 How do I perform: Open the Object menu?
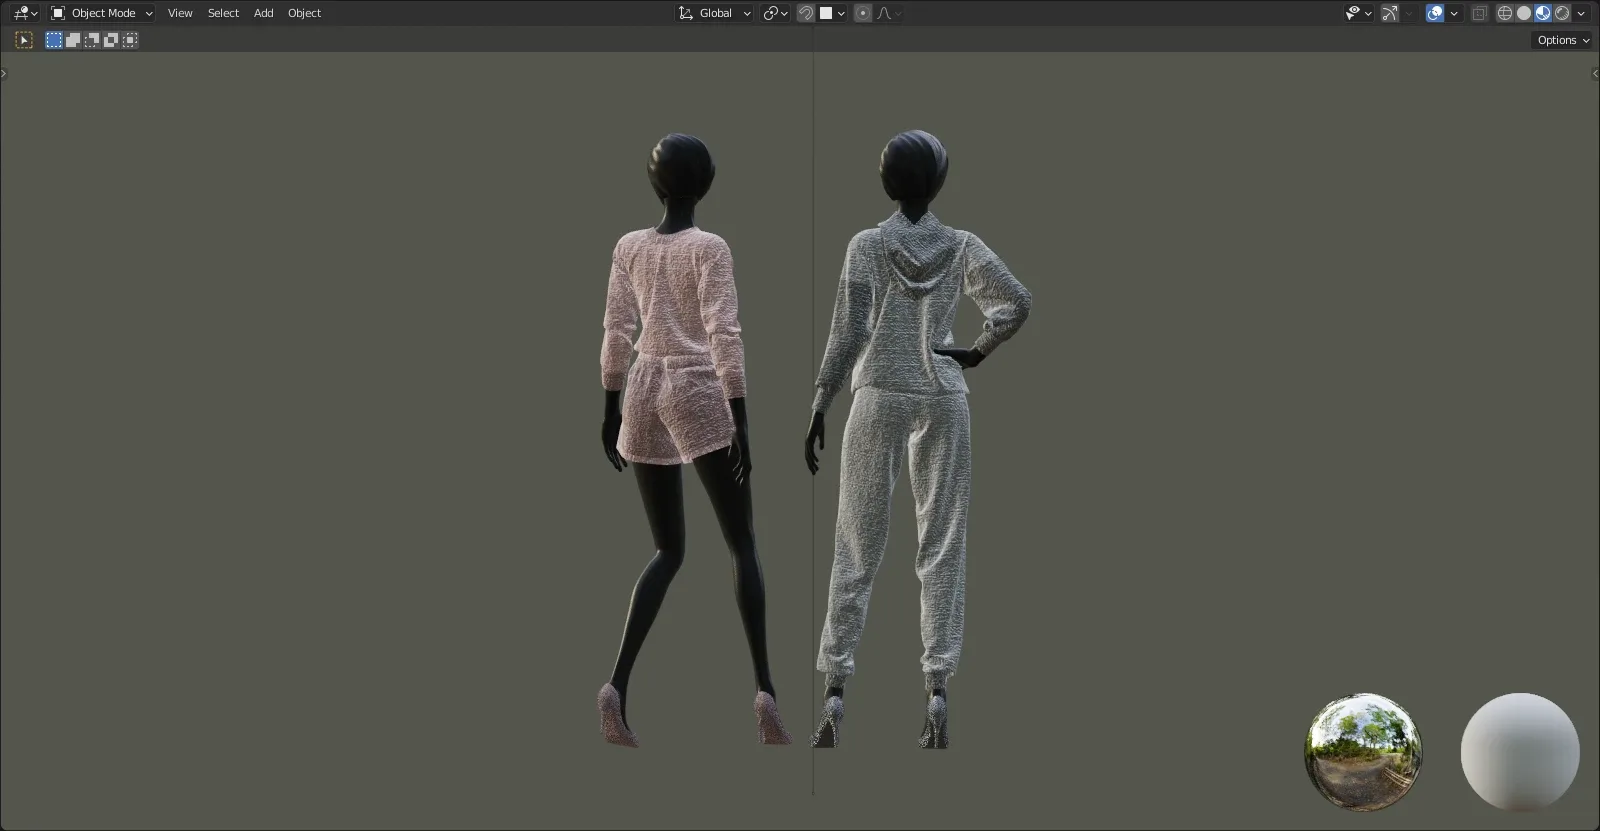coord(304,13)
